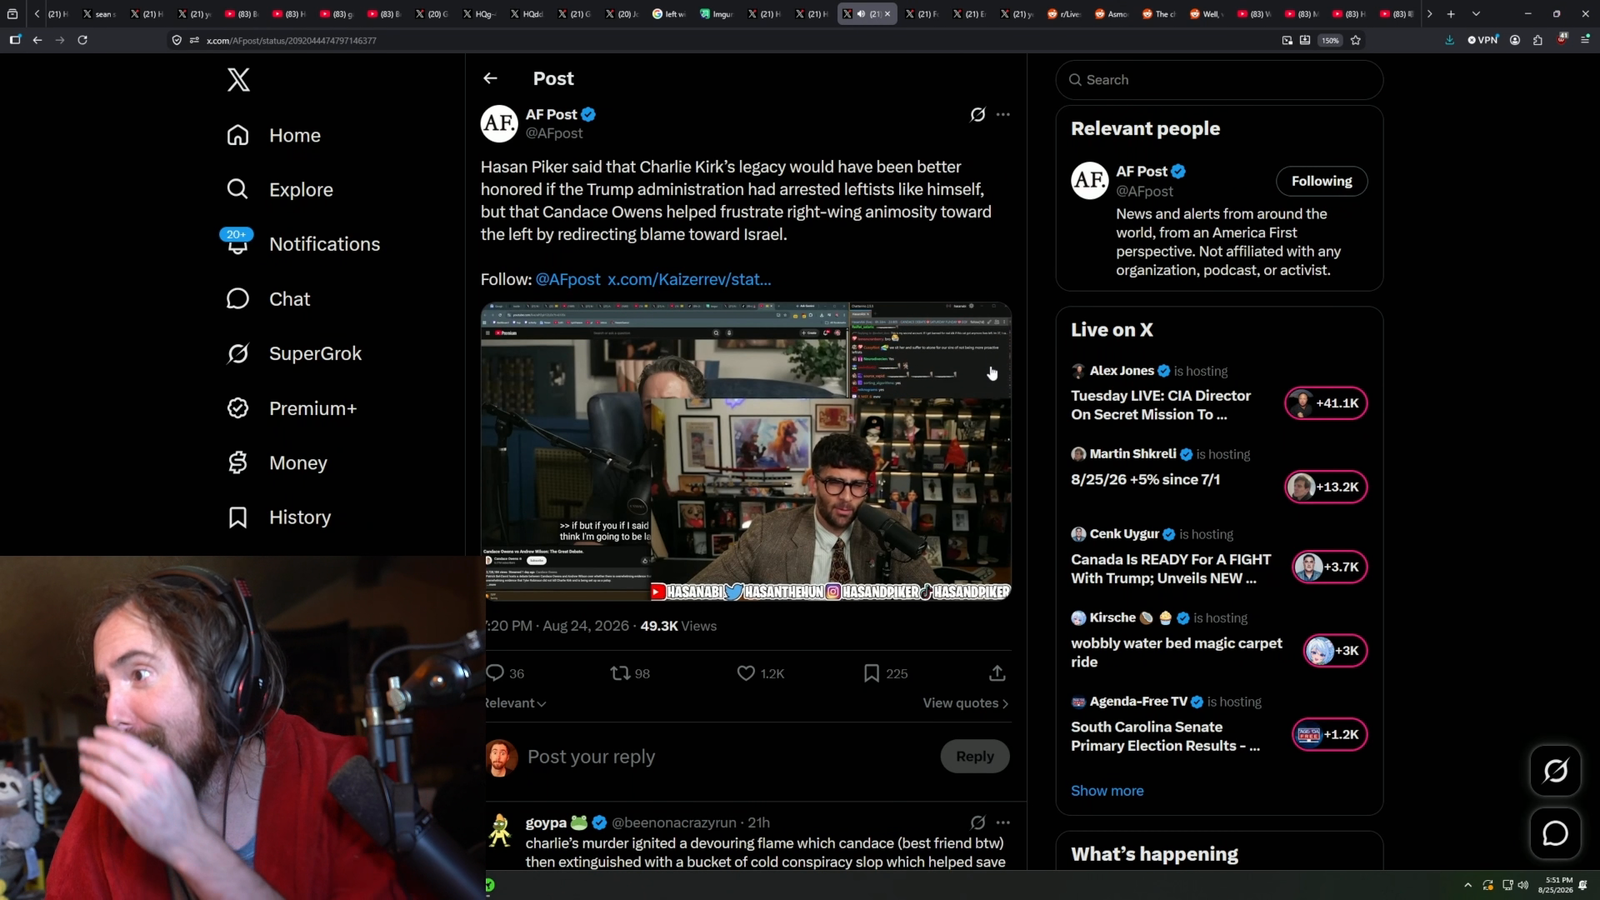Join Martin Shkreli live with +13.2K listeners
This screenshot has width=1600, height=900.
pyautogui.click(x=1326, y=487)
